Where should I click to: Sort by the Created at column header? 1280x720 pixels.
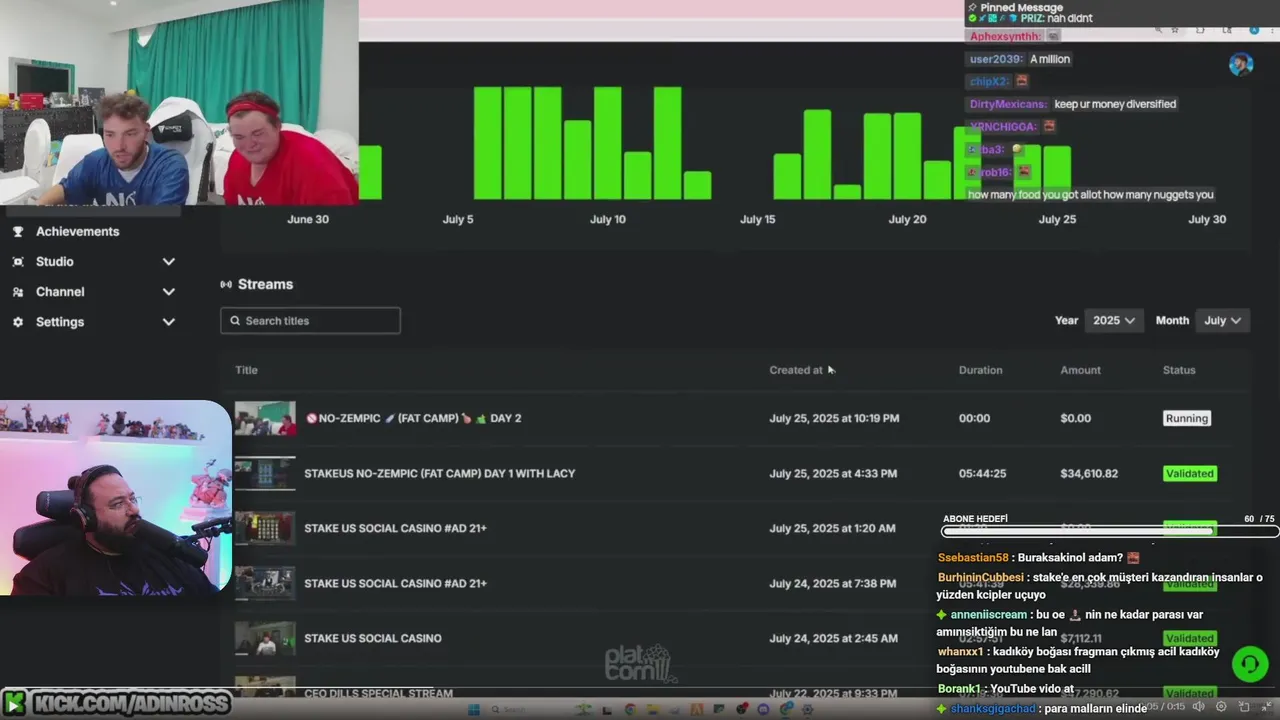tap(796, 370)
